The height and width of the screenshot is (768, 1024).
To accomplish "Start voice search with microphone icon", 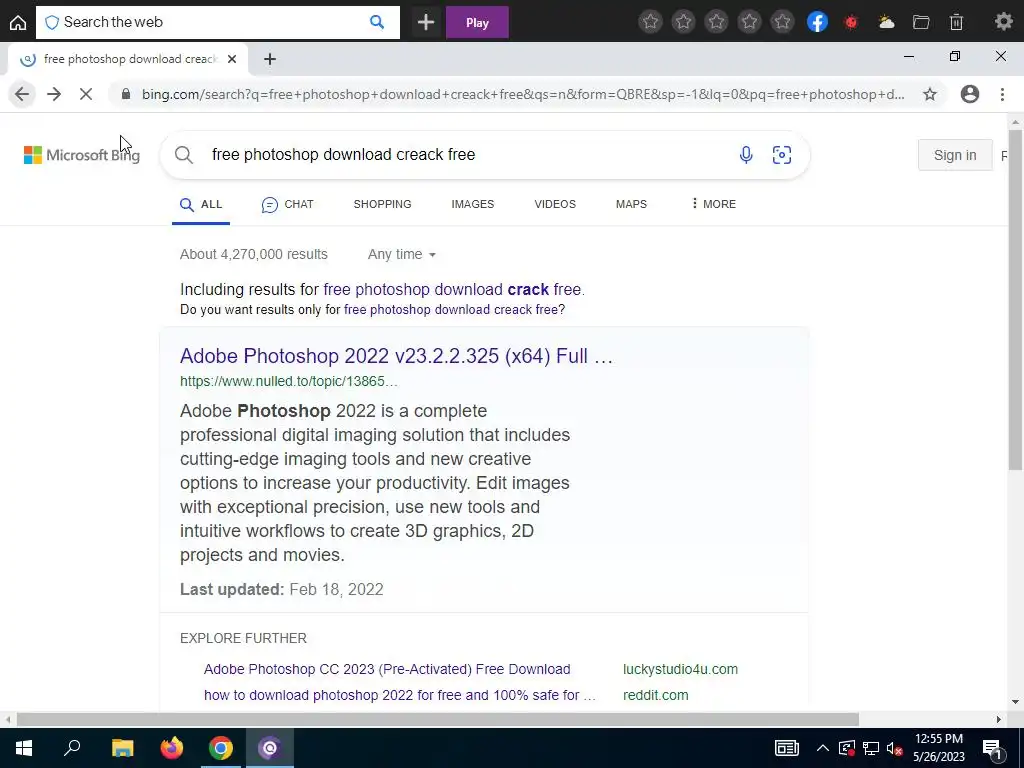I will click(746, 155).
